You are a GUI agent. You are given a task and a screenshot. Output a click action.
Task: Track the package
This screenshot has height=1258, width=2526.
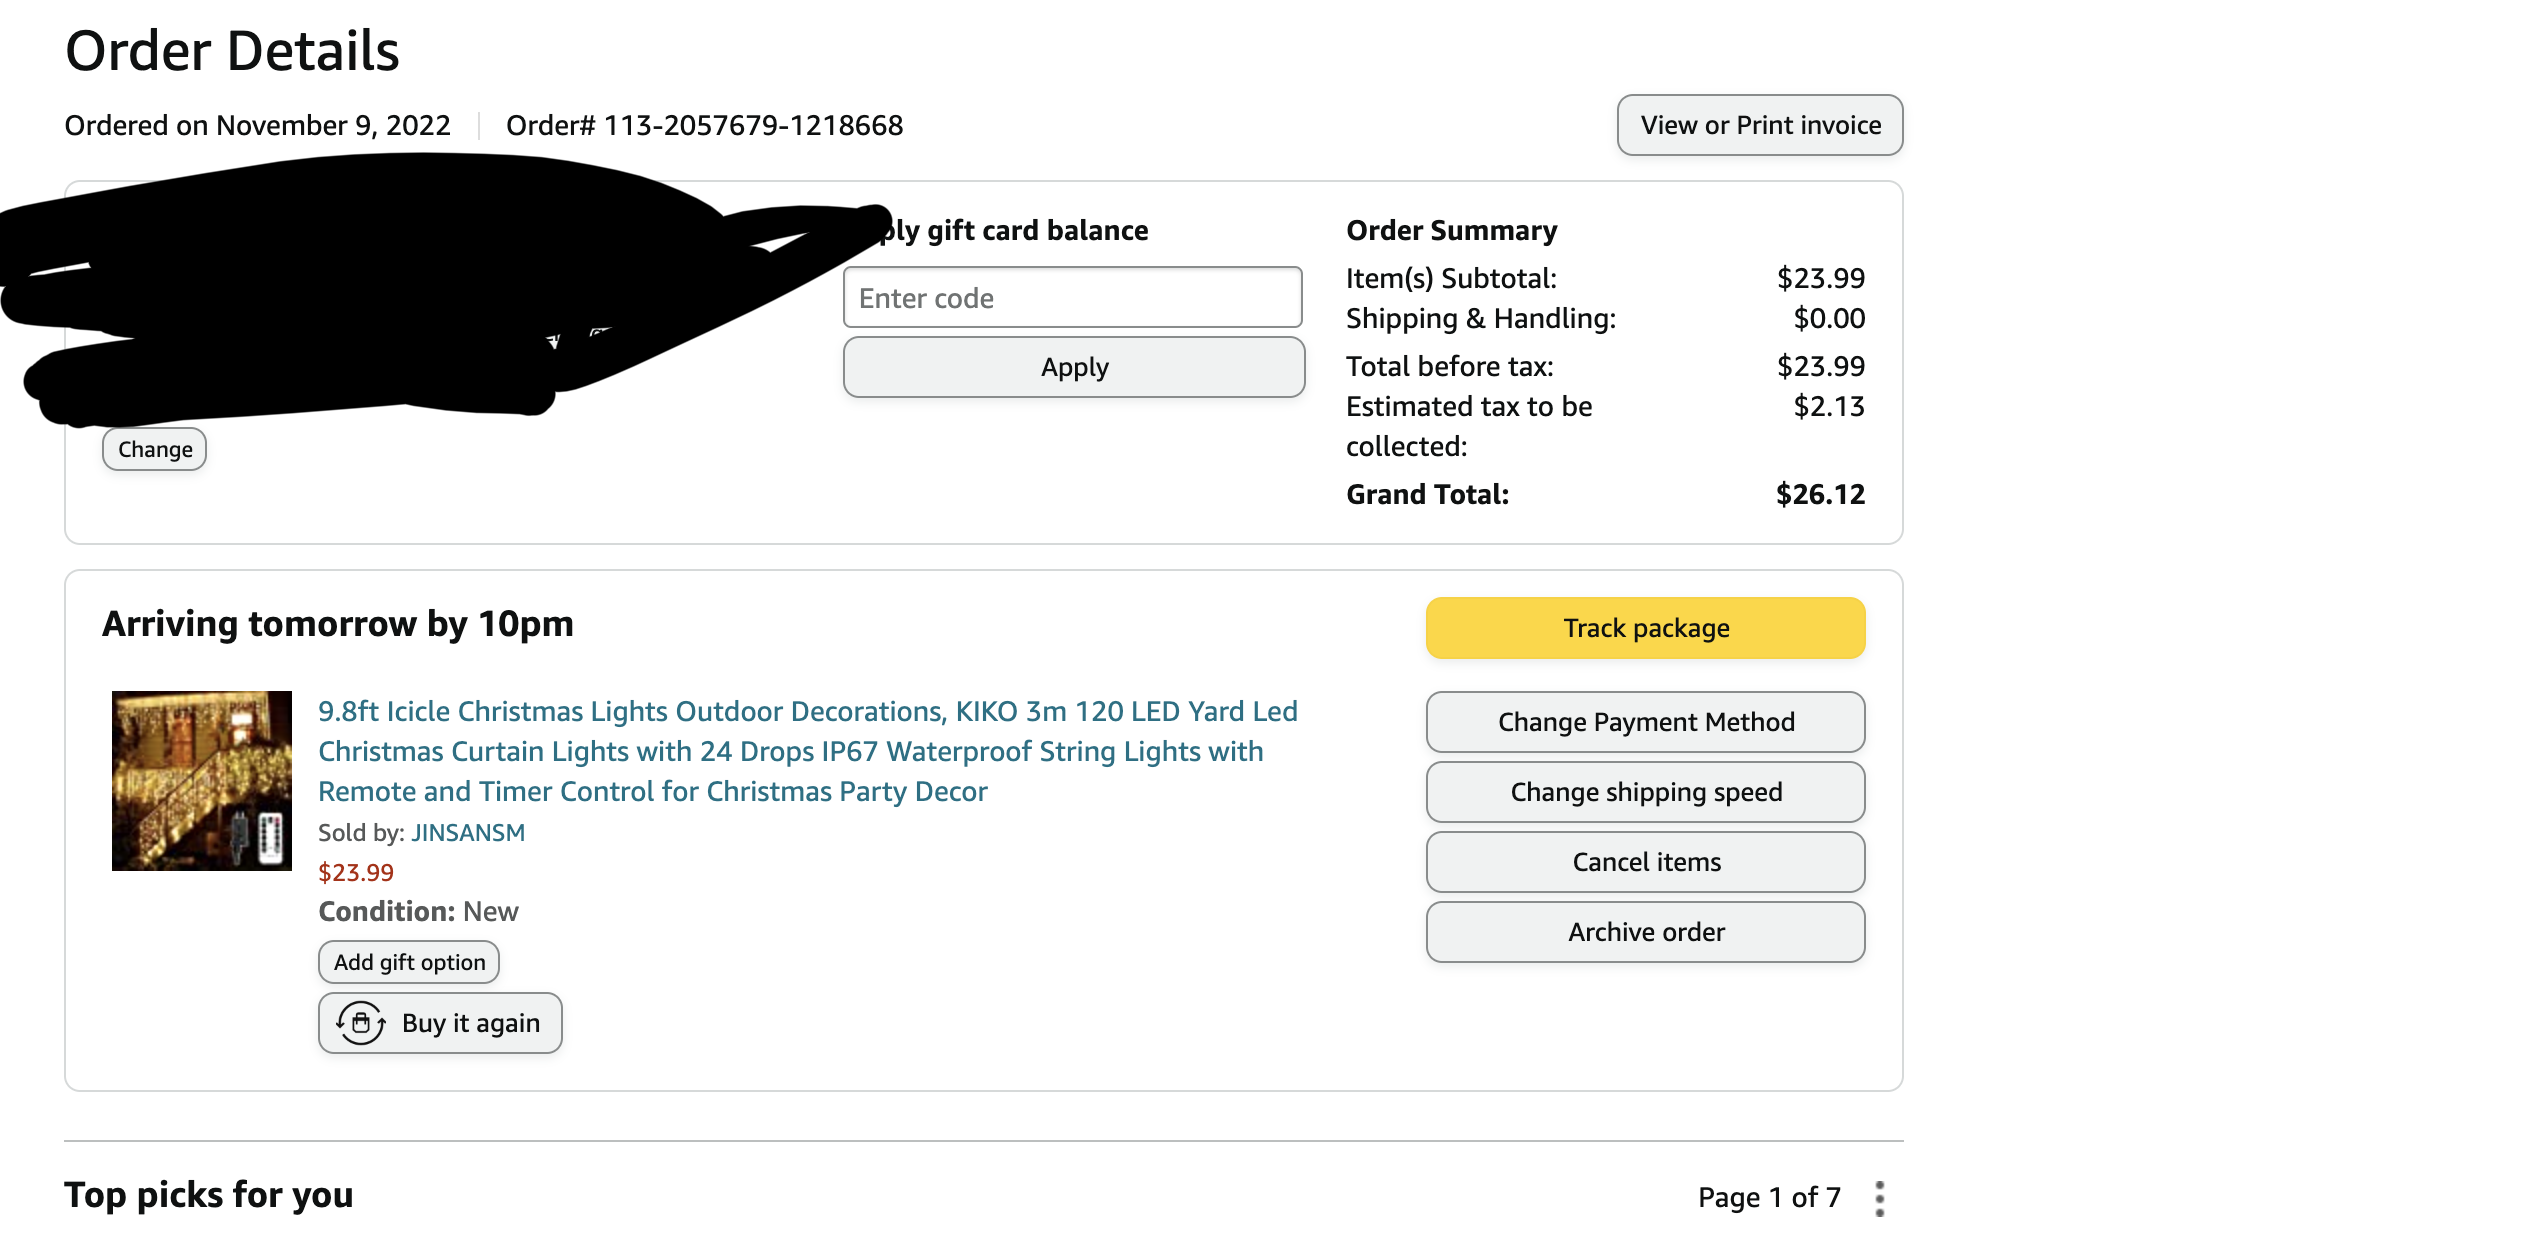[1646, 628]
